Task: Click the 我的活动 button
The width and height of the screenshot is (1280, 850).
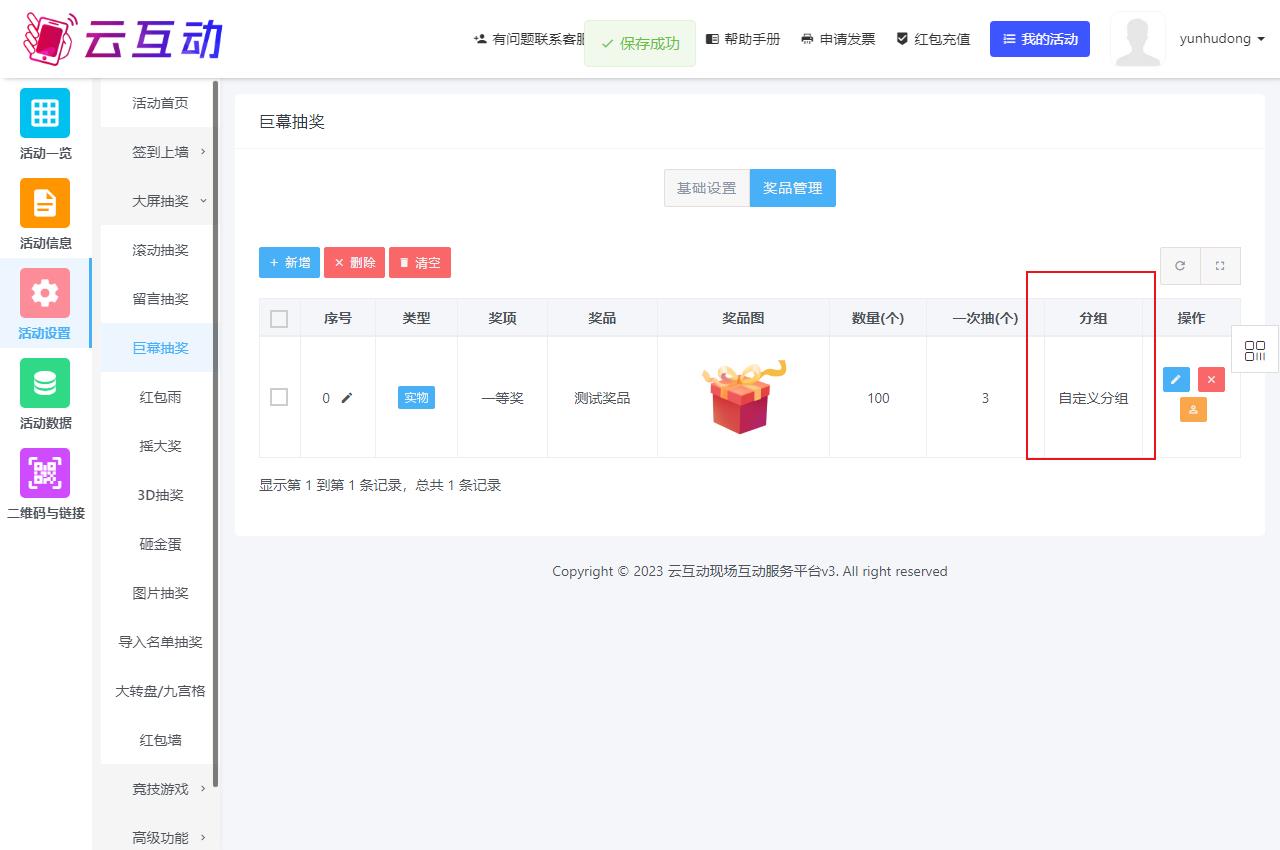Action: click(x=1039, y=39)
